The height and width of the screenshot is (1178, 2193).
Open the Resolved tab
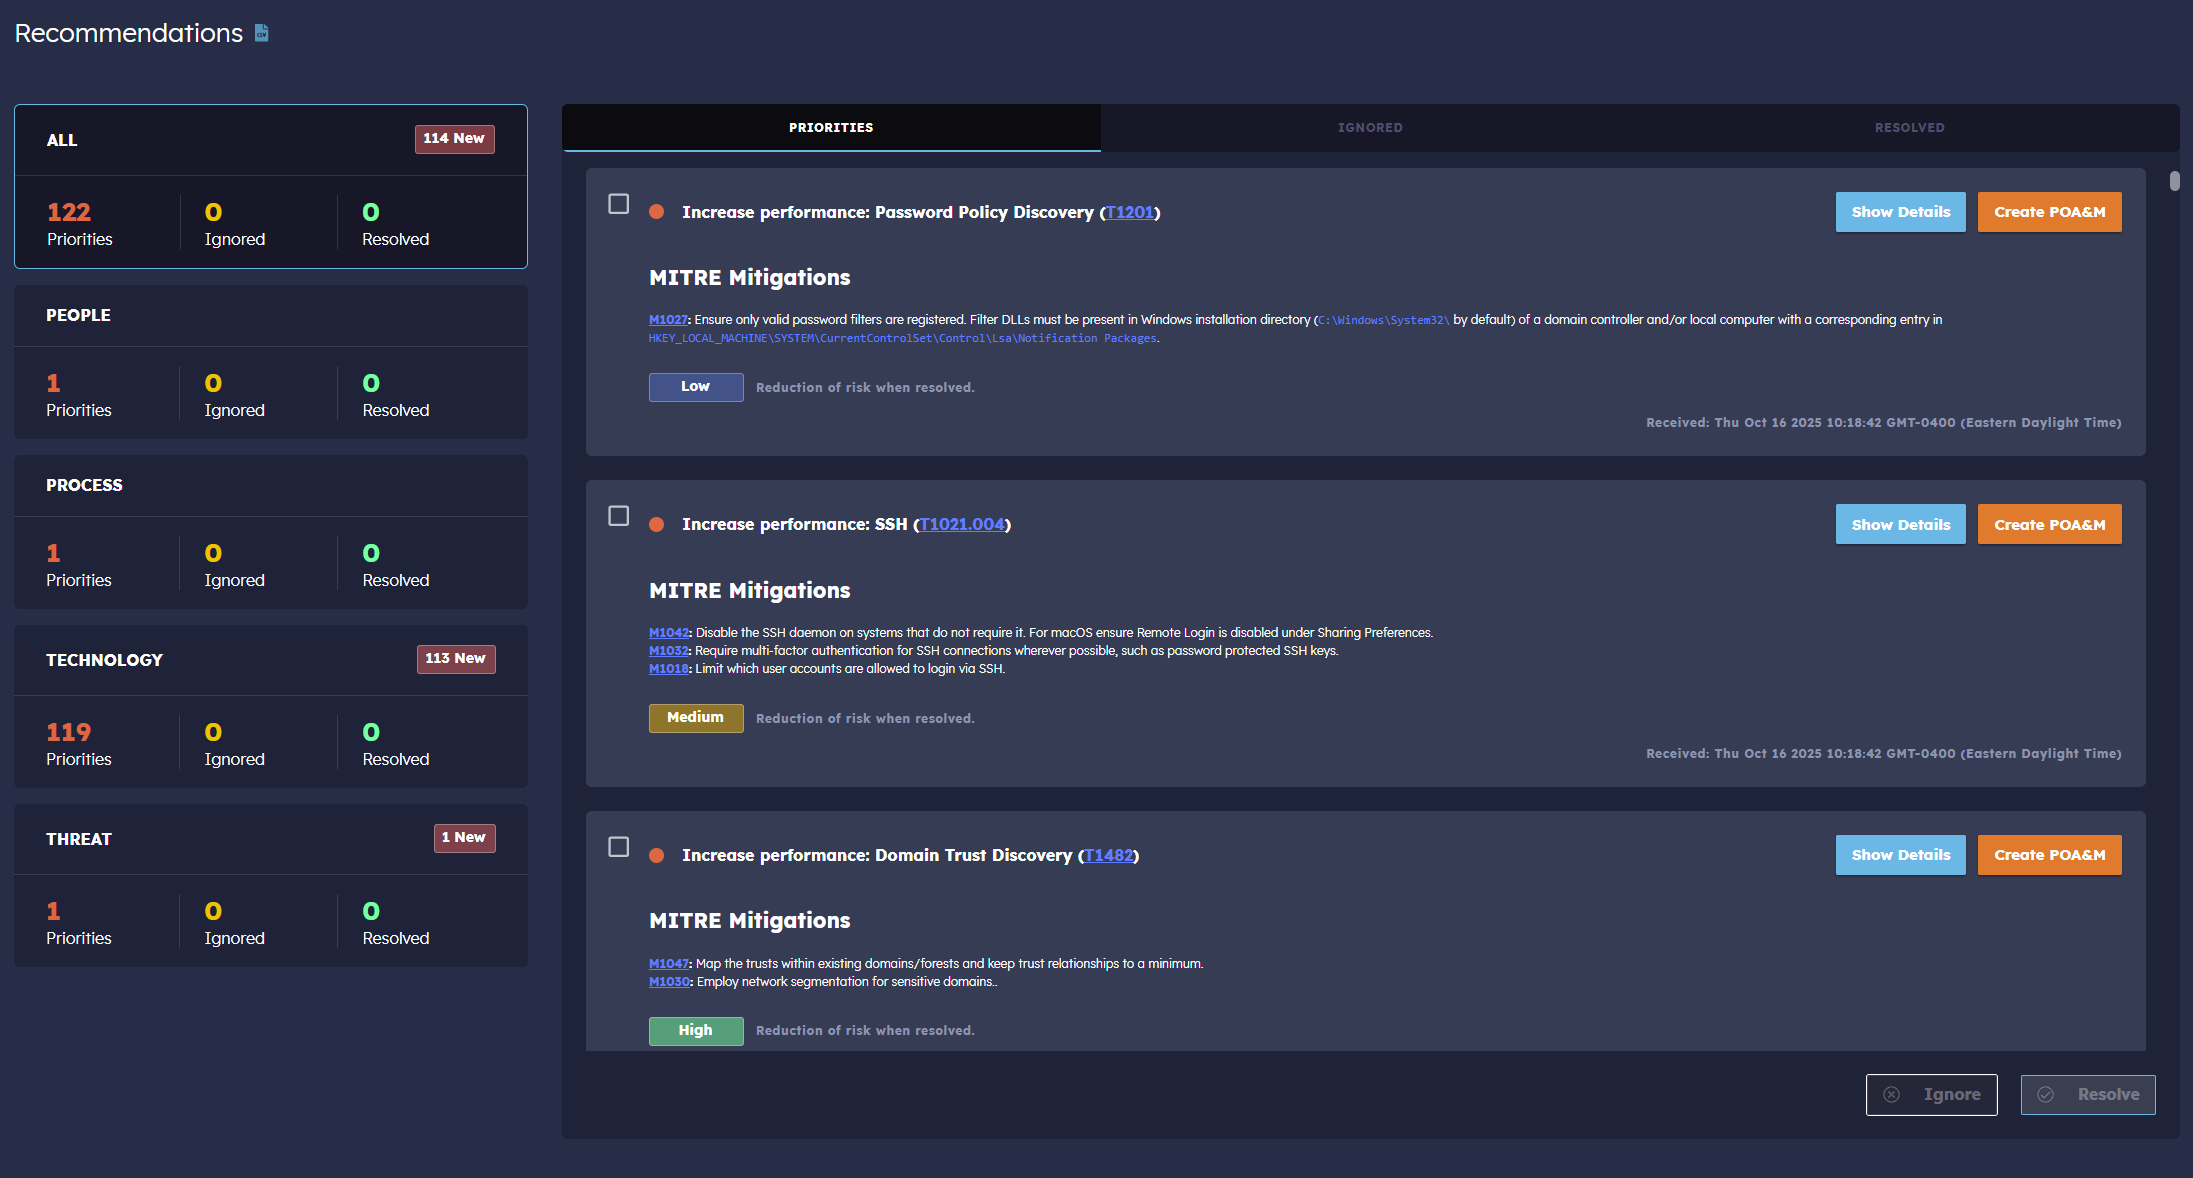tap(1909, 128)
